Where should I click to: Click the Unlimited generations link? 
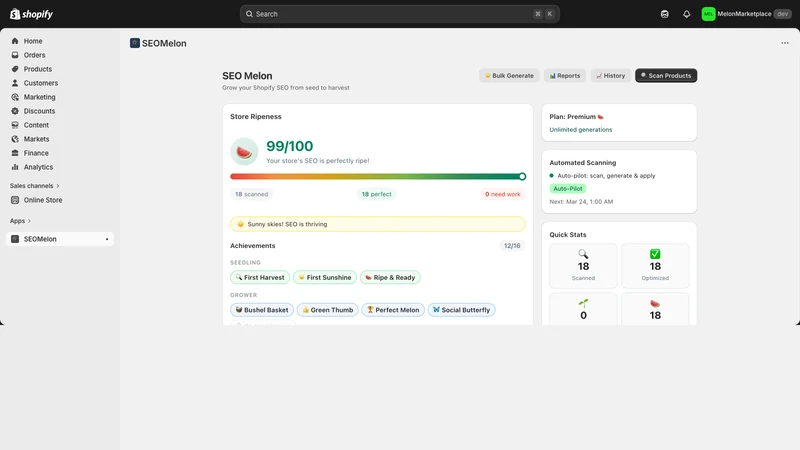(x=581, y=130)
